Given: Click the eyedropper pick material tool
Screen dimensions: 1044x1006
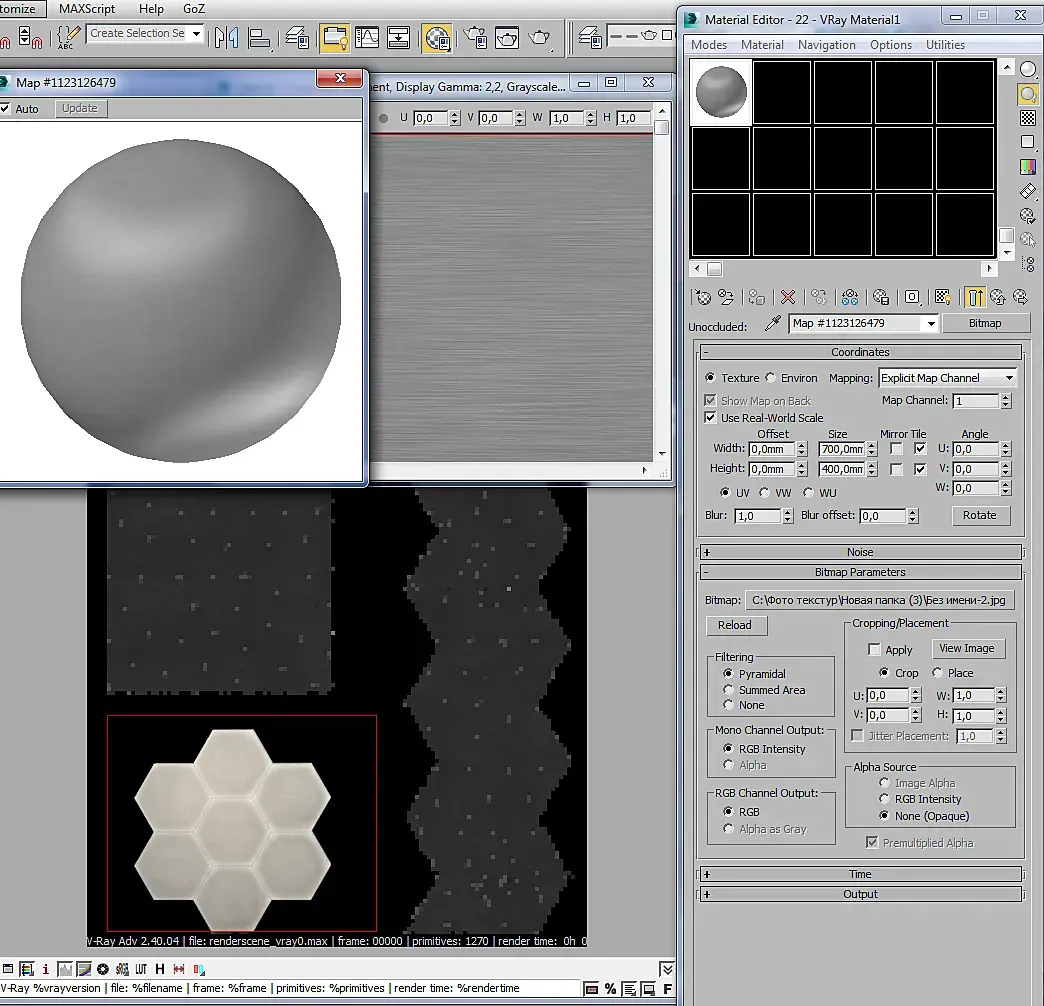Looking at the screenshot, I should pyautogui.click(x=772, y=324).
